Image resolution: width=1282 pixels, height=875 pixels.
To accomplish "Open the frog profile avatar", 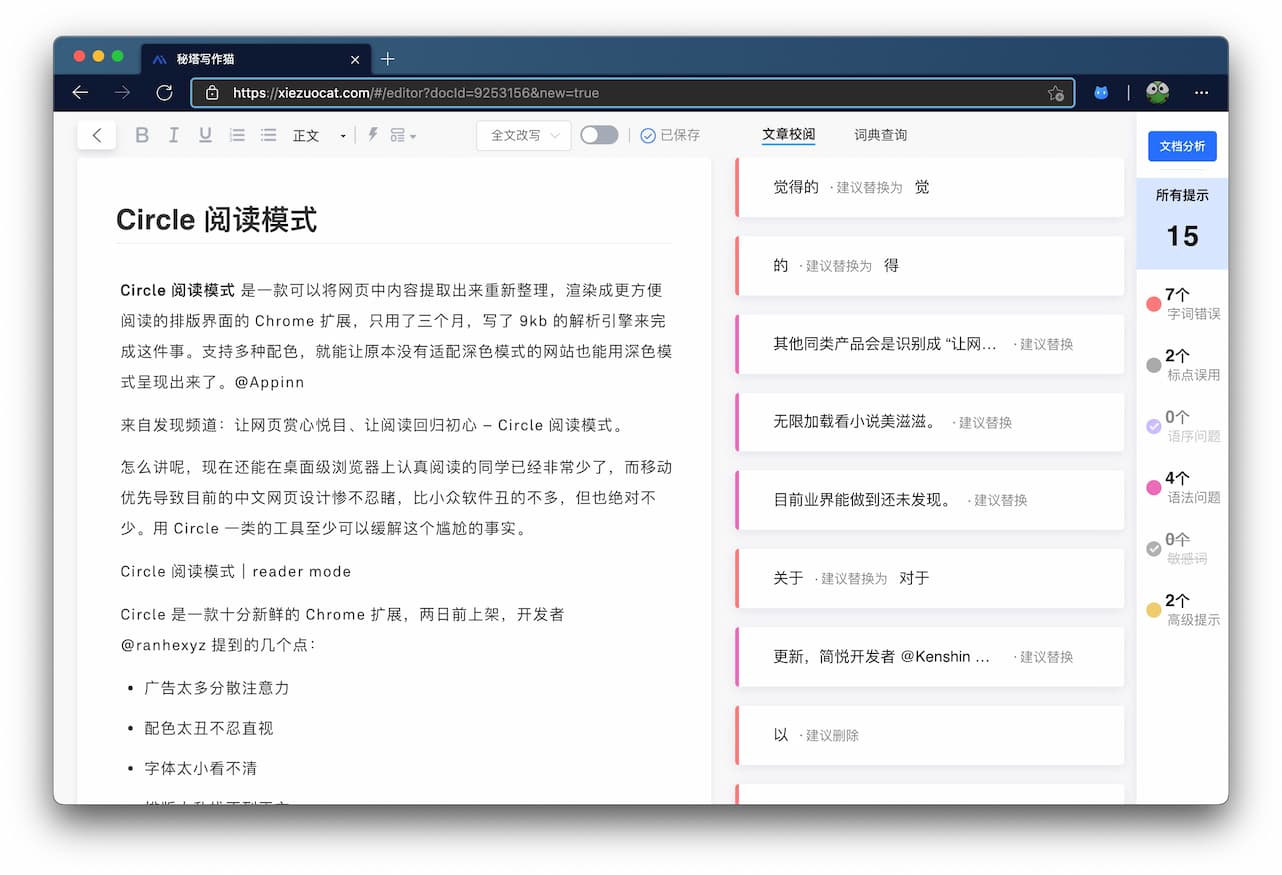I will pyautogui.click(x=1158, y=93).
